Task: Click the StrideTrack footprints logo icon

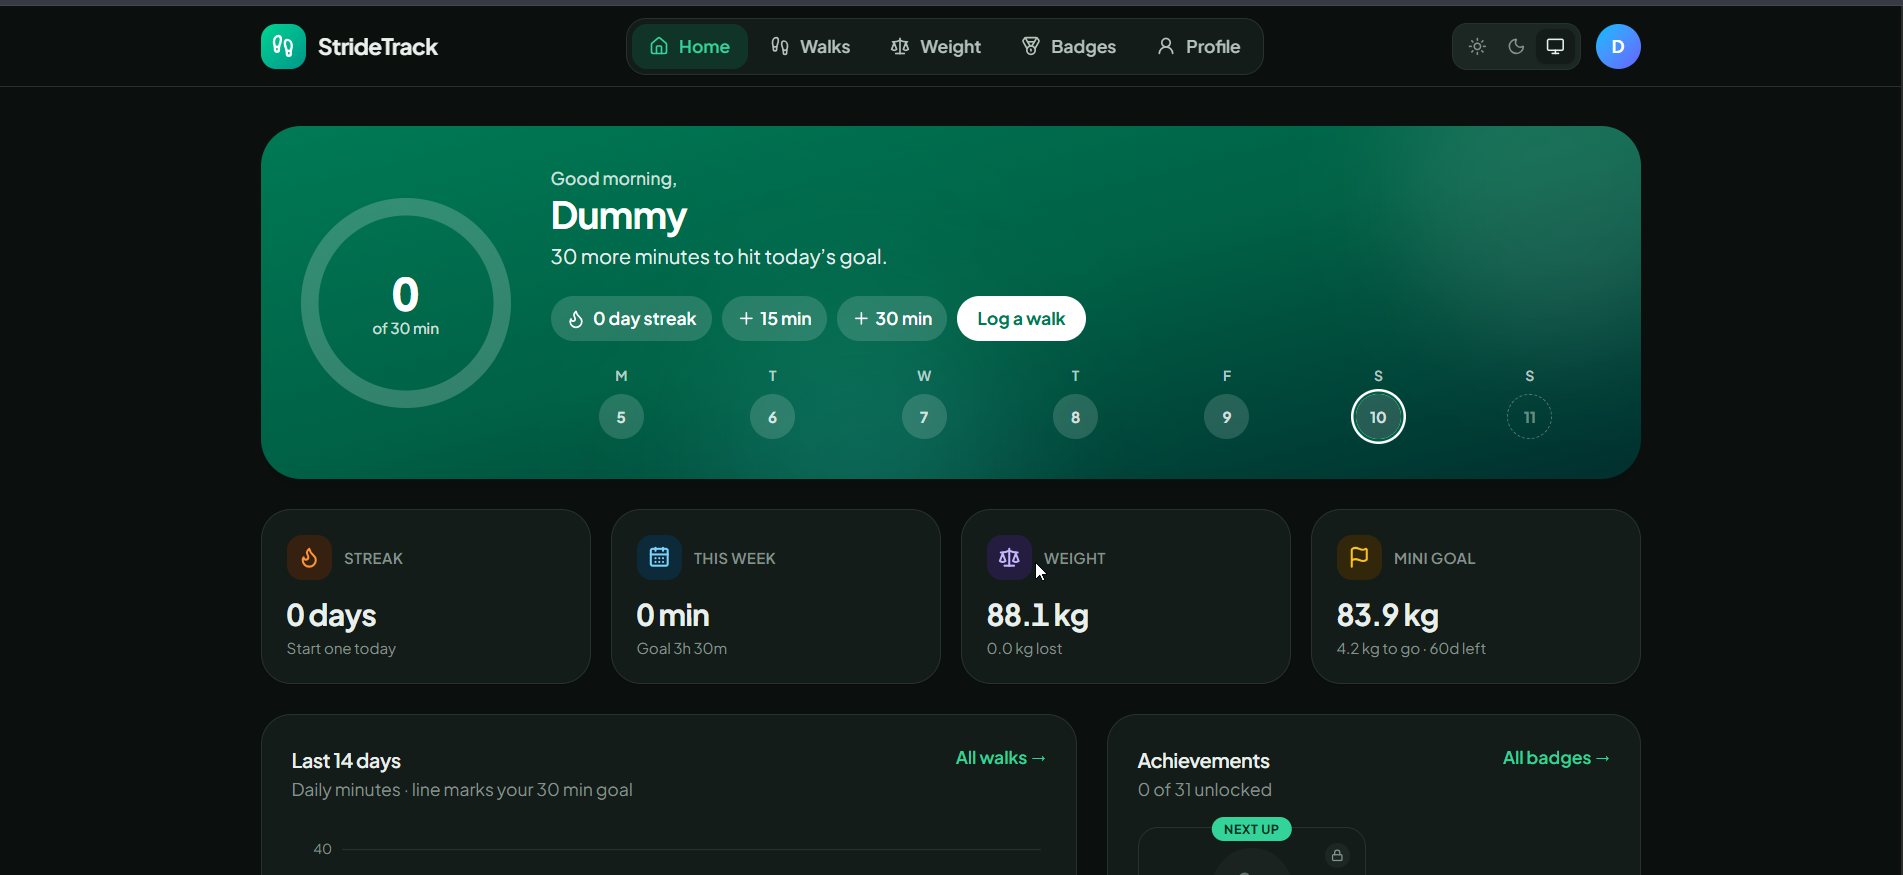Action: (283, 47)
